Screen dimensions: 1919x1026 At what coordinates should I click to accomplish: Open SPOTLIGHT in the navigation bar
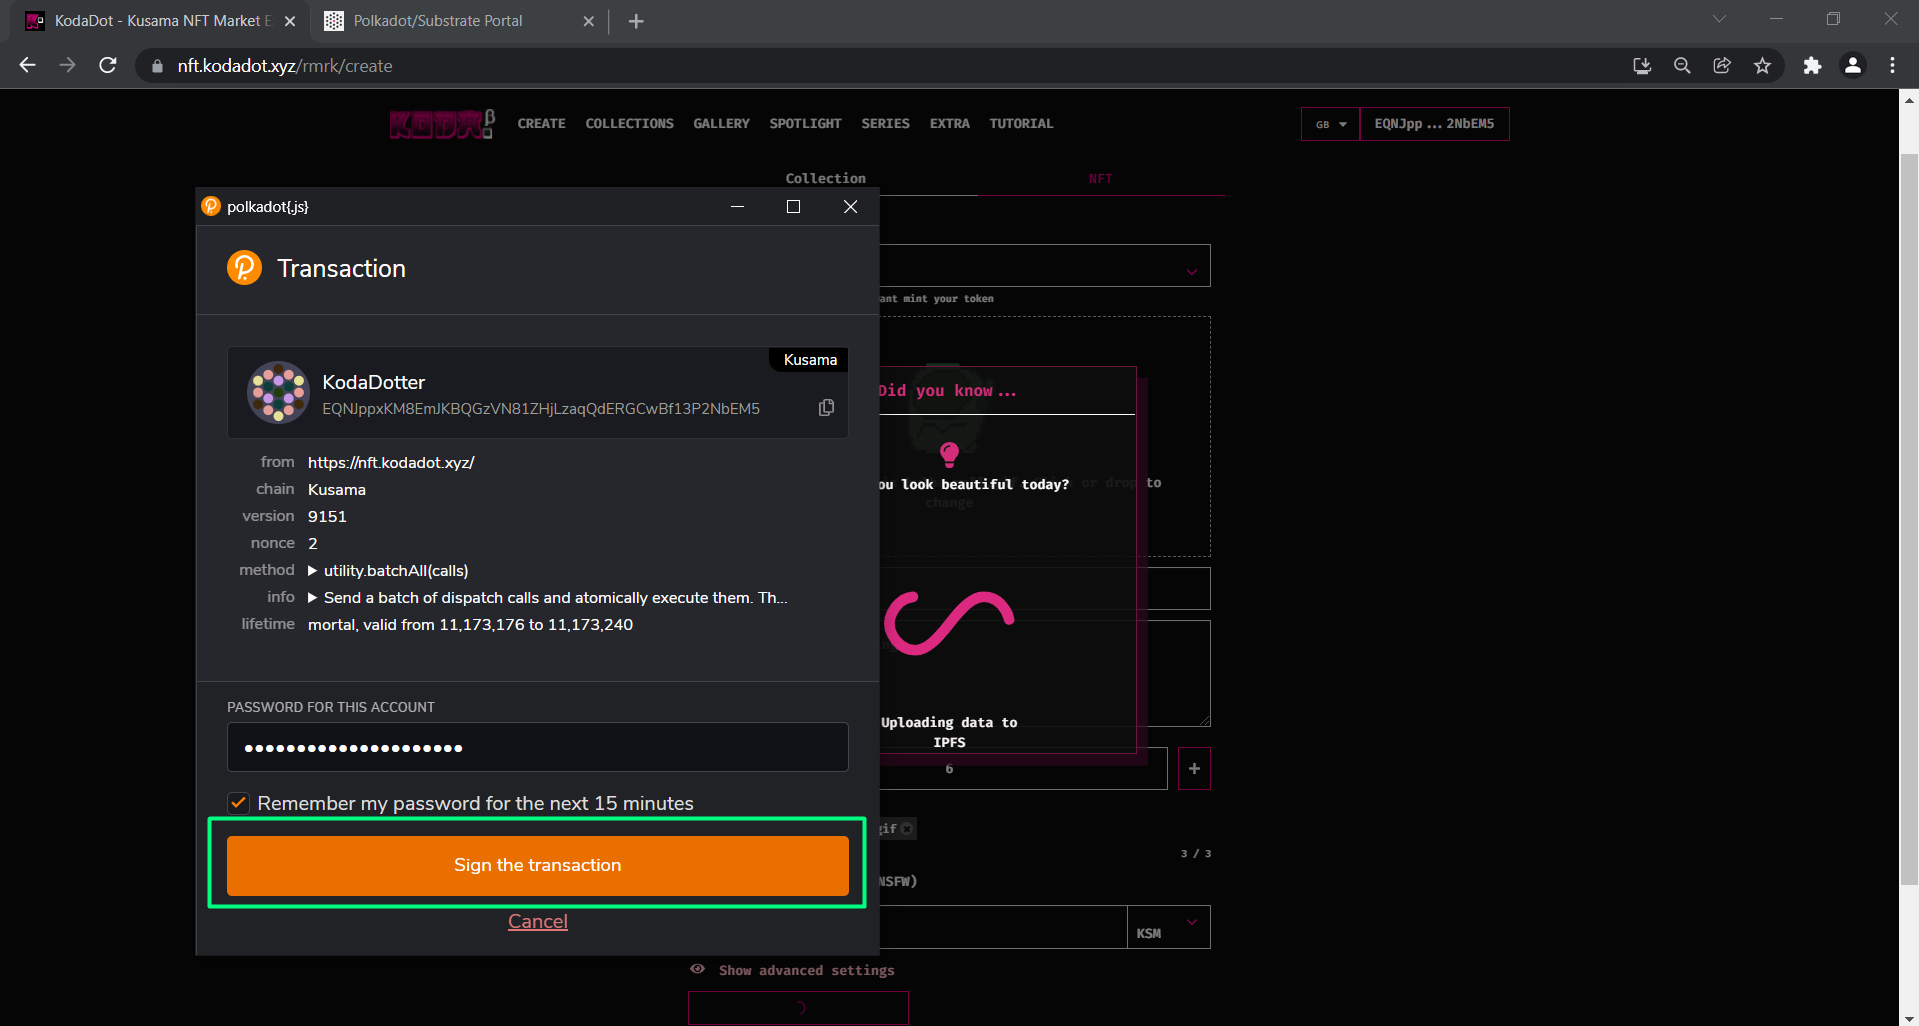[805, 124]
